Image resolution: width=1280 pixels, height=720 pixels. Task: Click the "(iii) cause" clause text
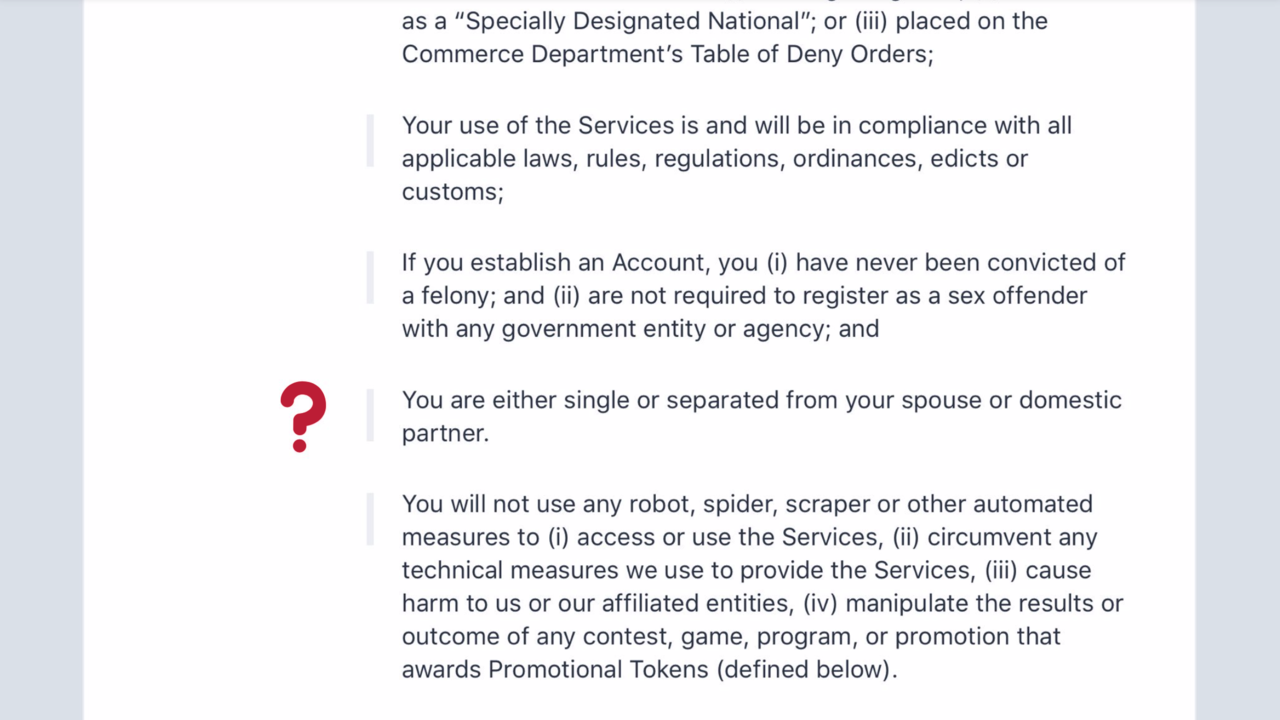point(1037,570)
